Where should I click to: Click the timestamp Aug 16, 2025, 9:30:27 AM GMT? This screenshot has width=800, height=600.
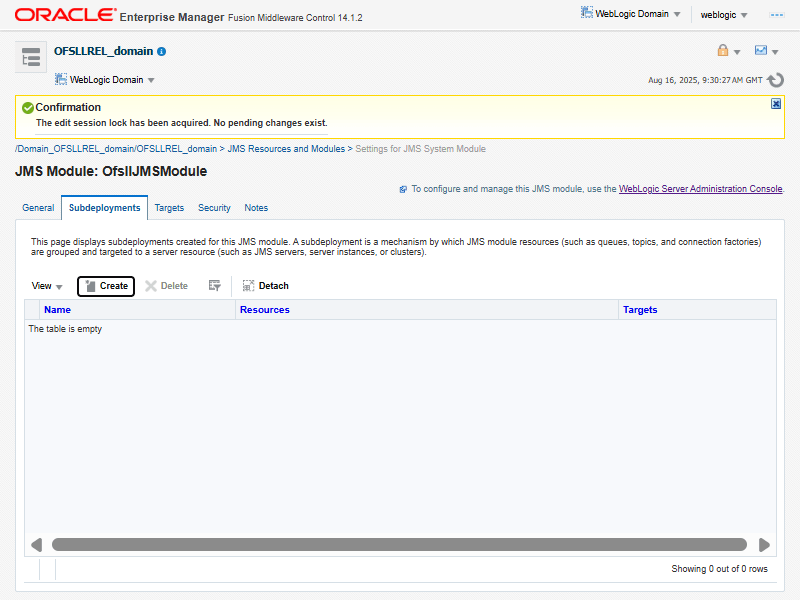pyautogui.click(x=705, y=80)
